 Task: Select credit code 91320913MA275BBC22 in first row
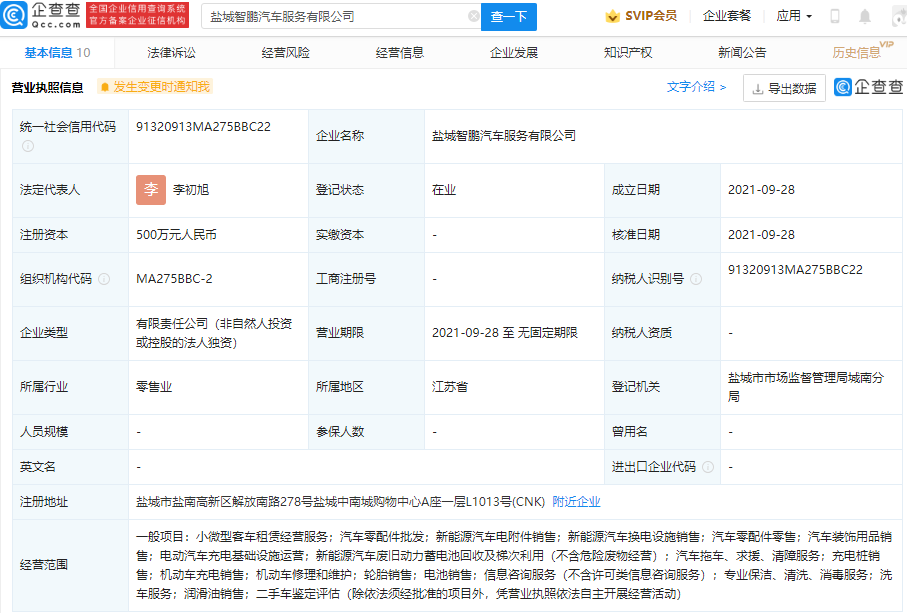203,127
